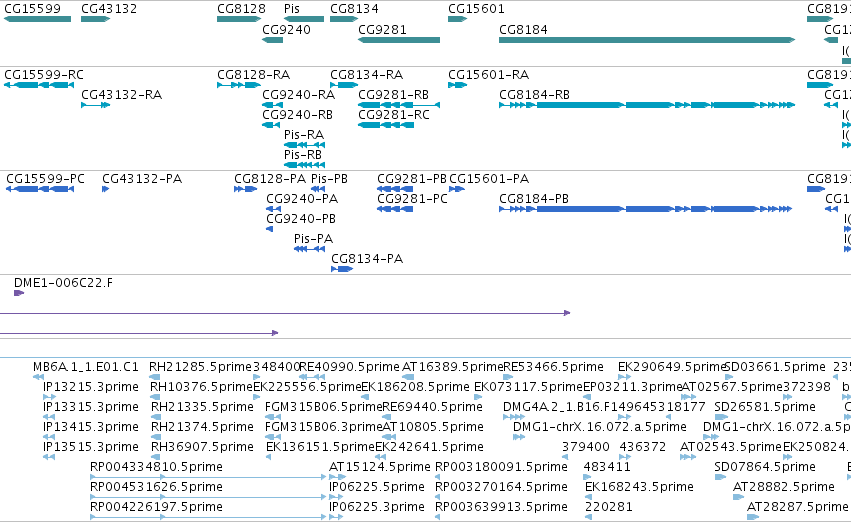Open the CG8128 gene label
Image resolution: width=851 pixels, height=522 pixels.
241,9
